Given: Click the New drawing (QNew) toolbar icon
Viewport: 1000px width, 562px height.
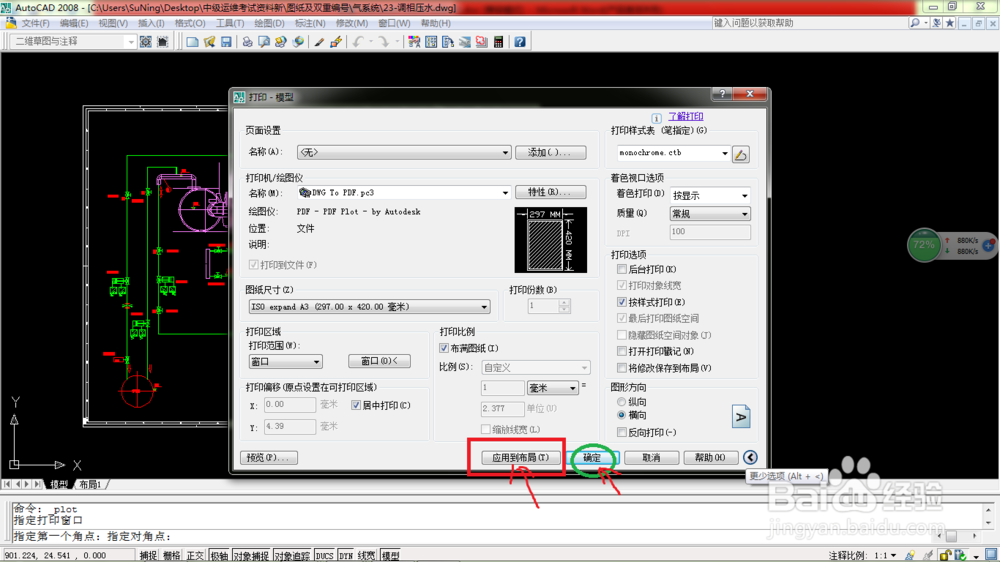Looking at the screenshot, I should click(192, 41).
